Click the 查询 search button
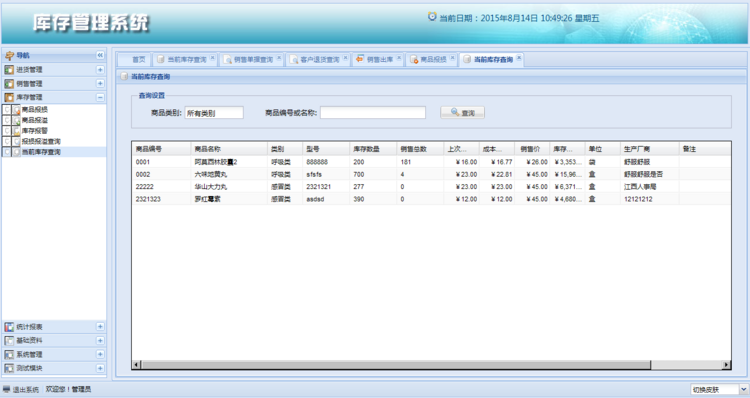750x398 pixels. pyautogui.click(x=463, y=113)
